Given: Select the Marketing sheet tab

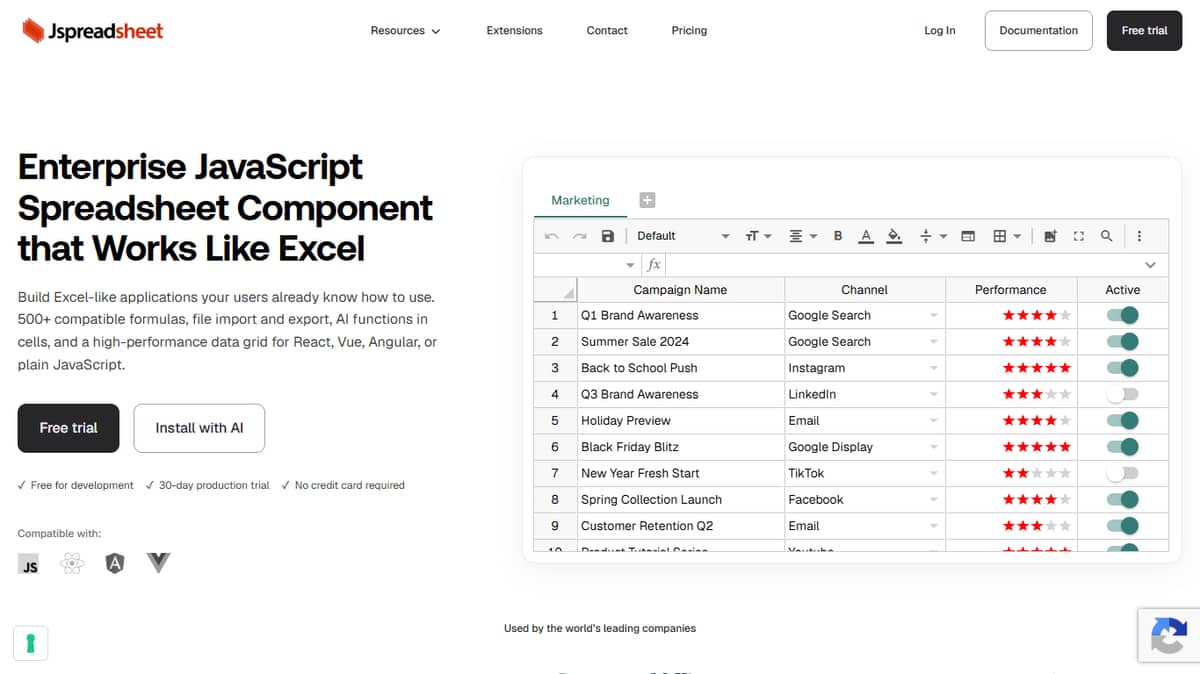Looking at the screenshot, I should click(580, 200).
